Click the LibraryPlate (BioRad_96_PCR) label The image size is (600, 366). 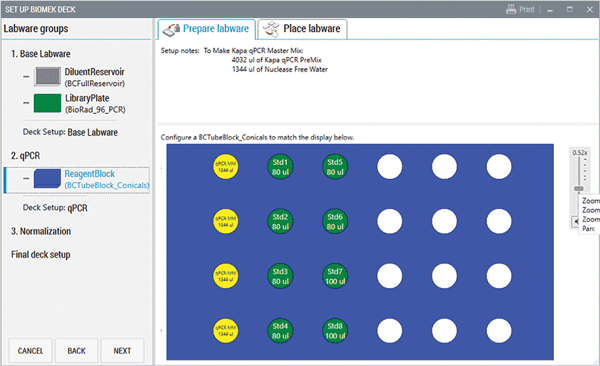pos(95,103)
